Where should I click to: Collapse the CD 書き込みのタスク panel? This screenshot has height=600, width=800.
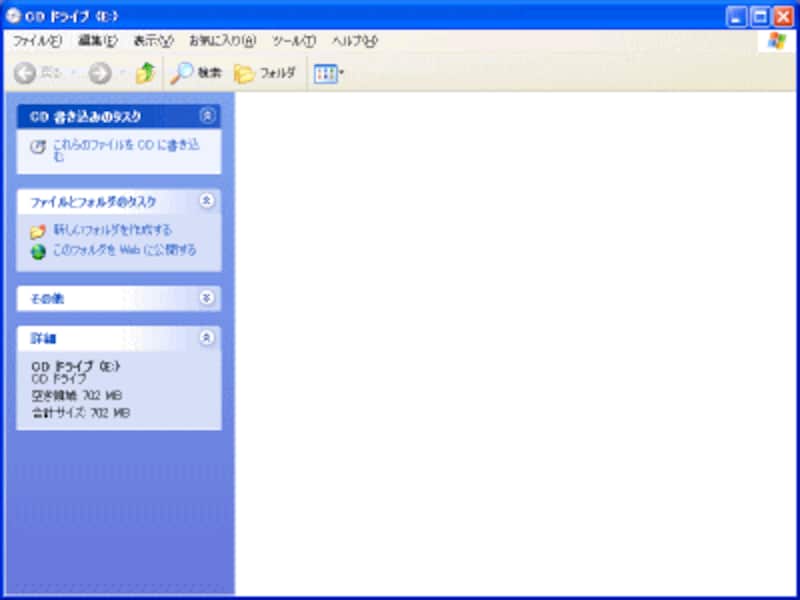click(207, 116)
